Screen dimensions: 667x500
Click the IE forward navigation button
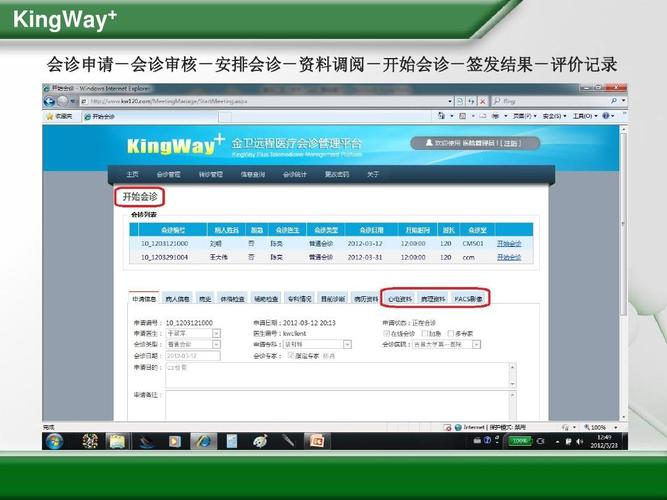[63, 101]
